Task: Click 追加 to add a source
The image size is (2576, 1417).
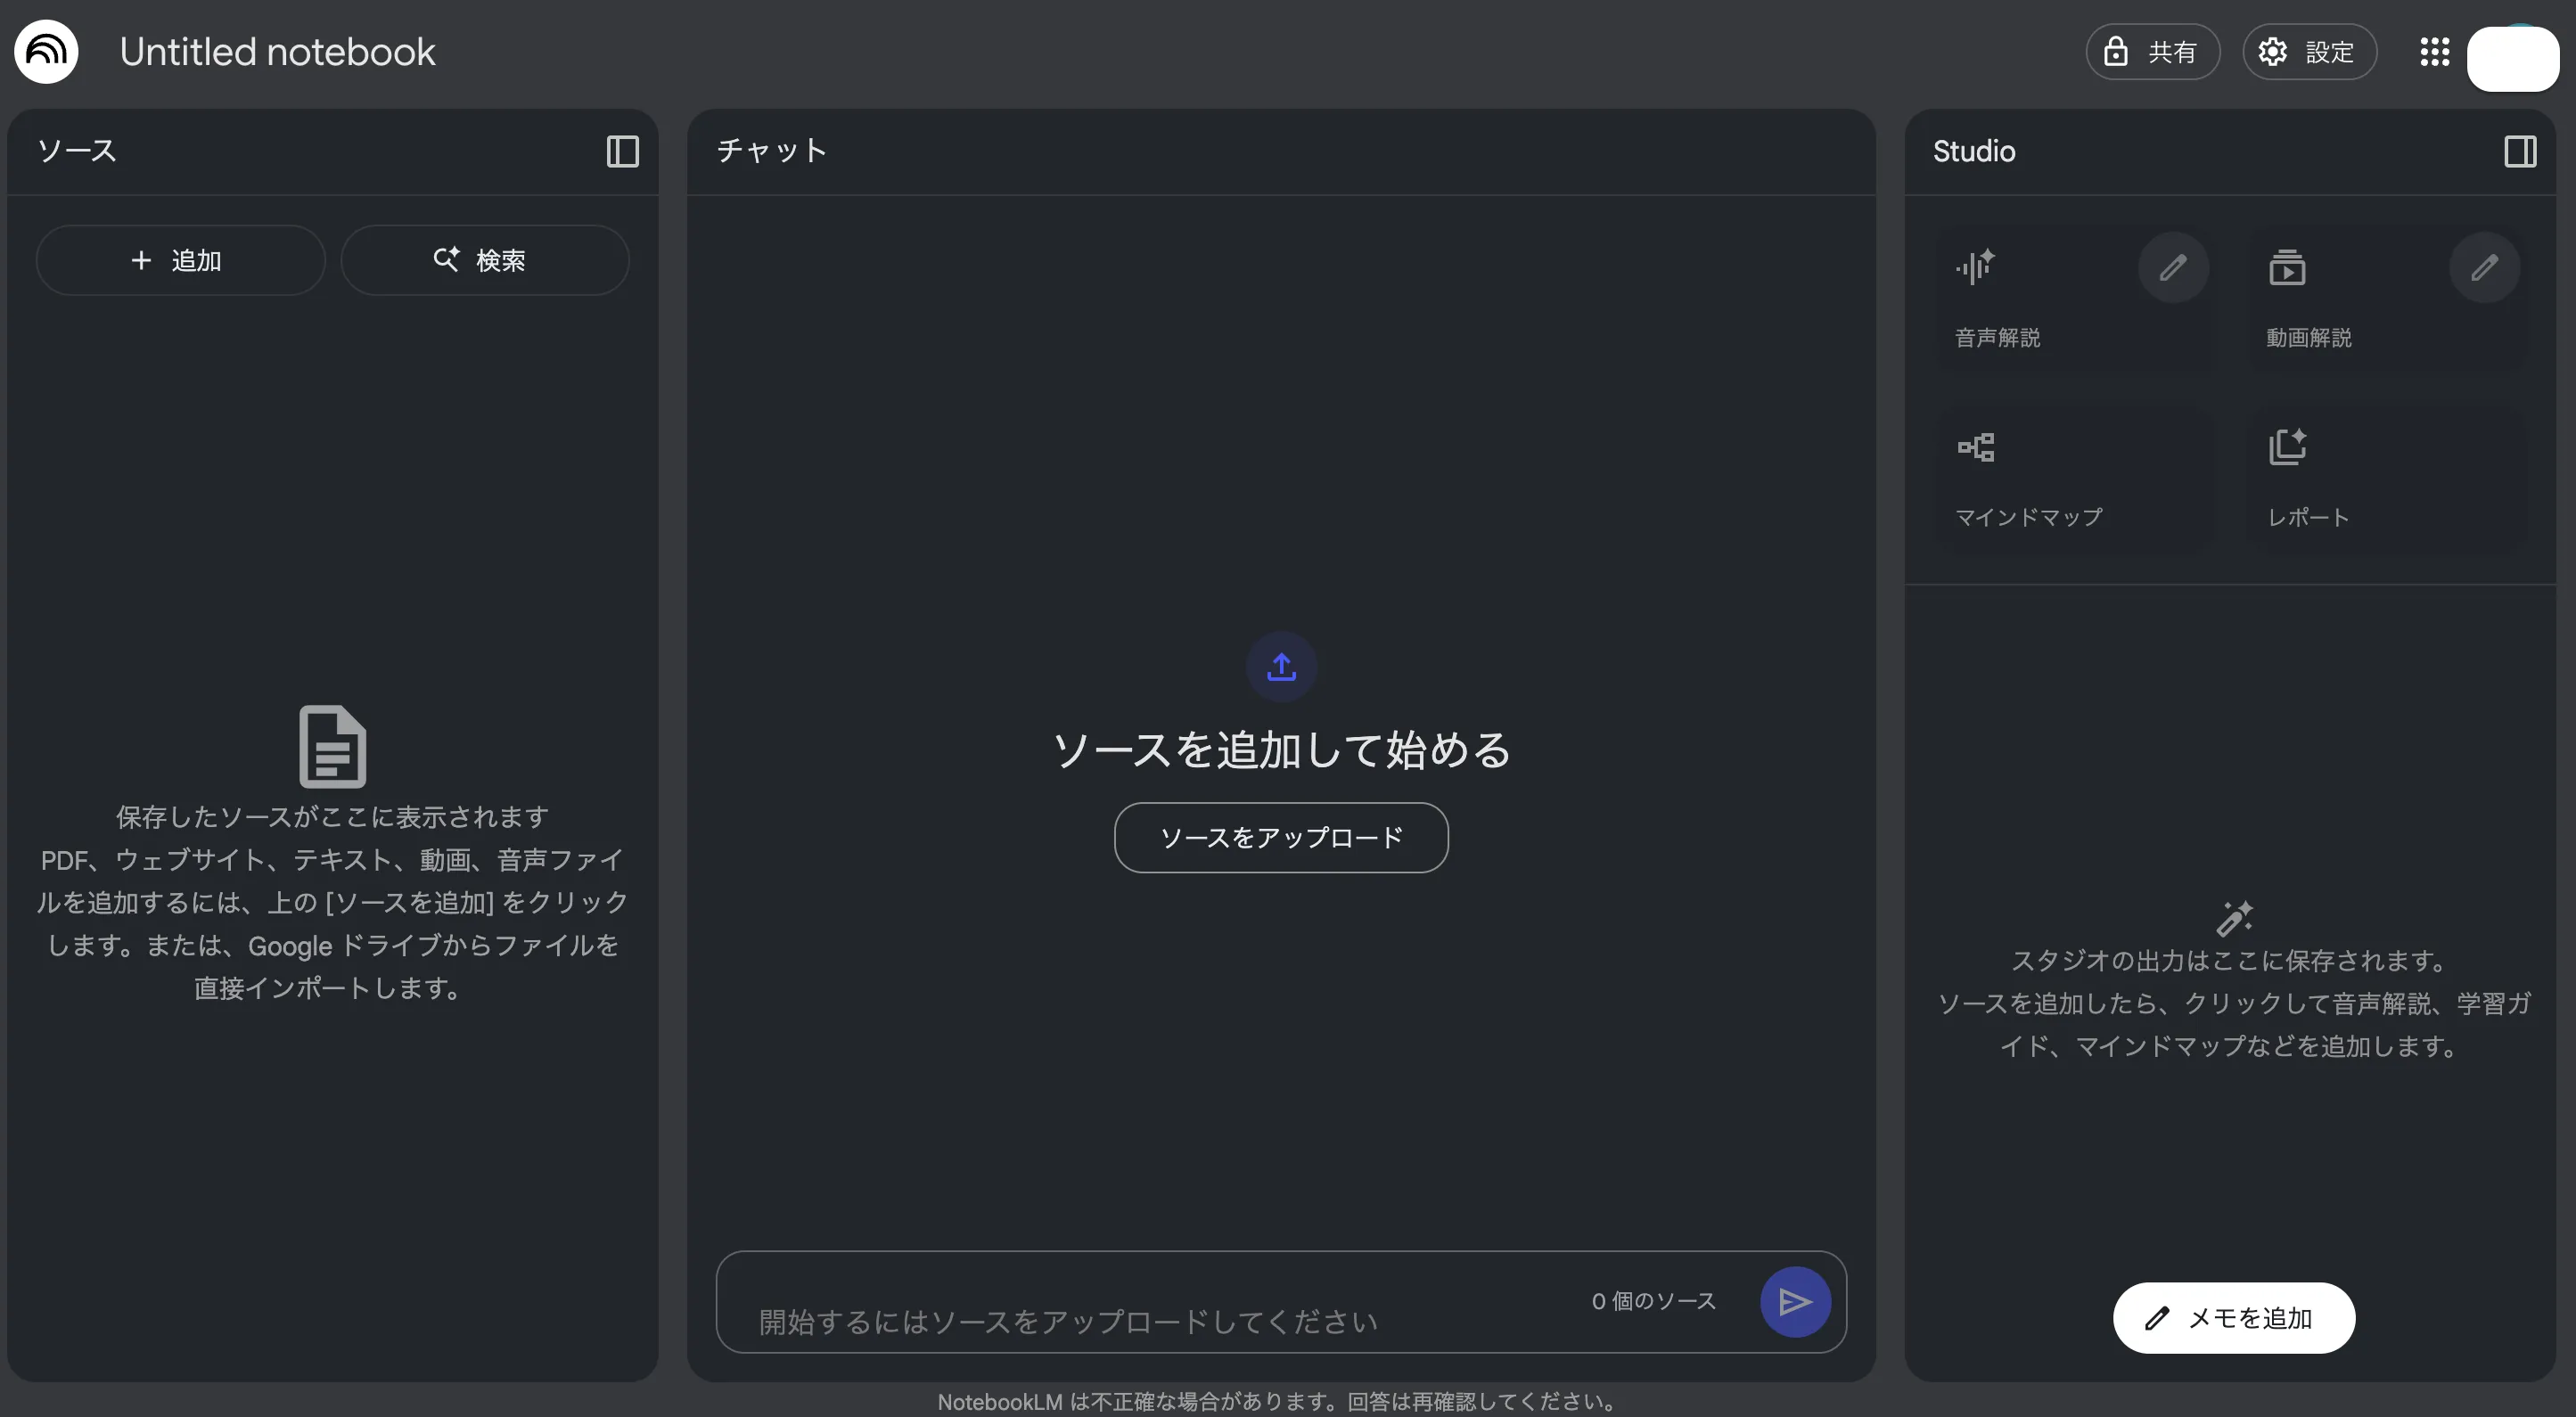Action: tap(181, 260)
